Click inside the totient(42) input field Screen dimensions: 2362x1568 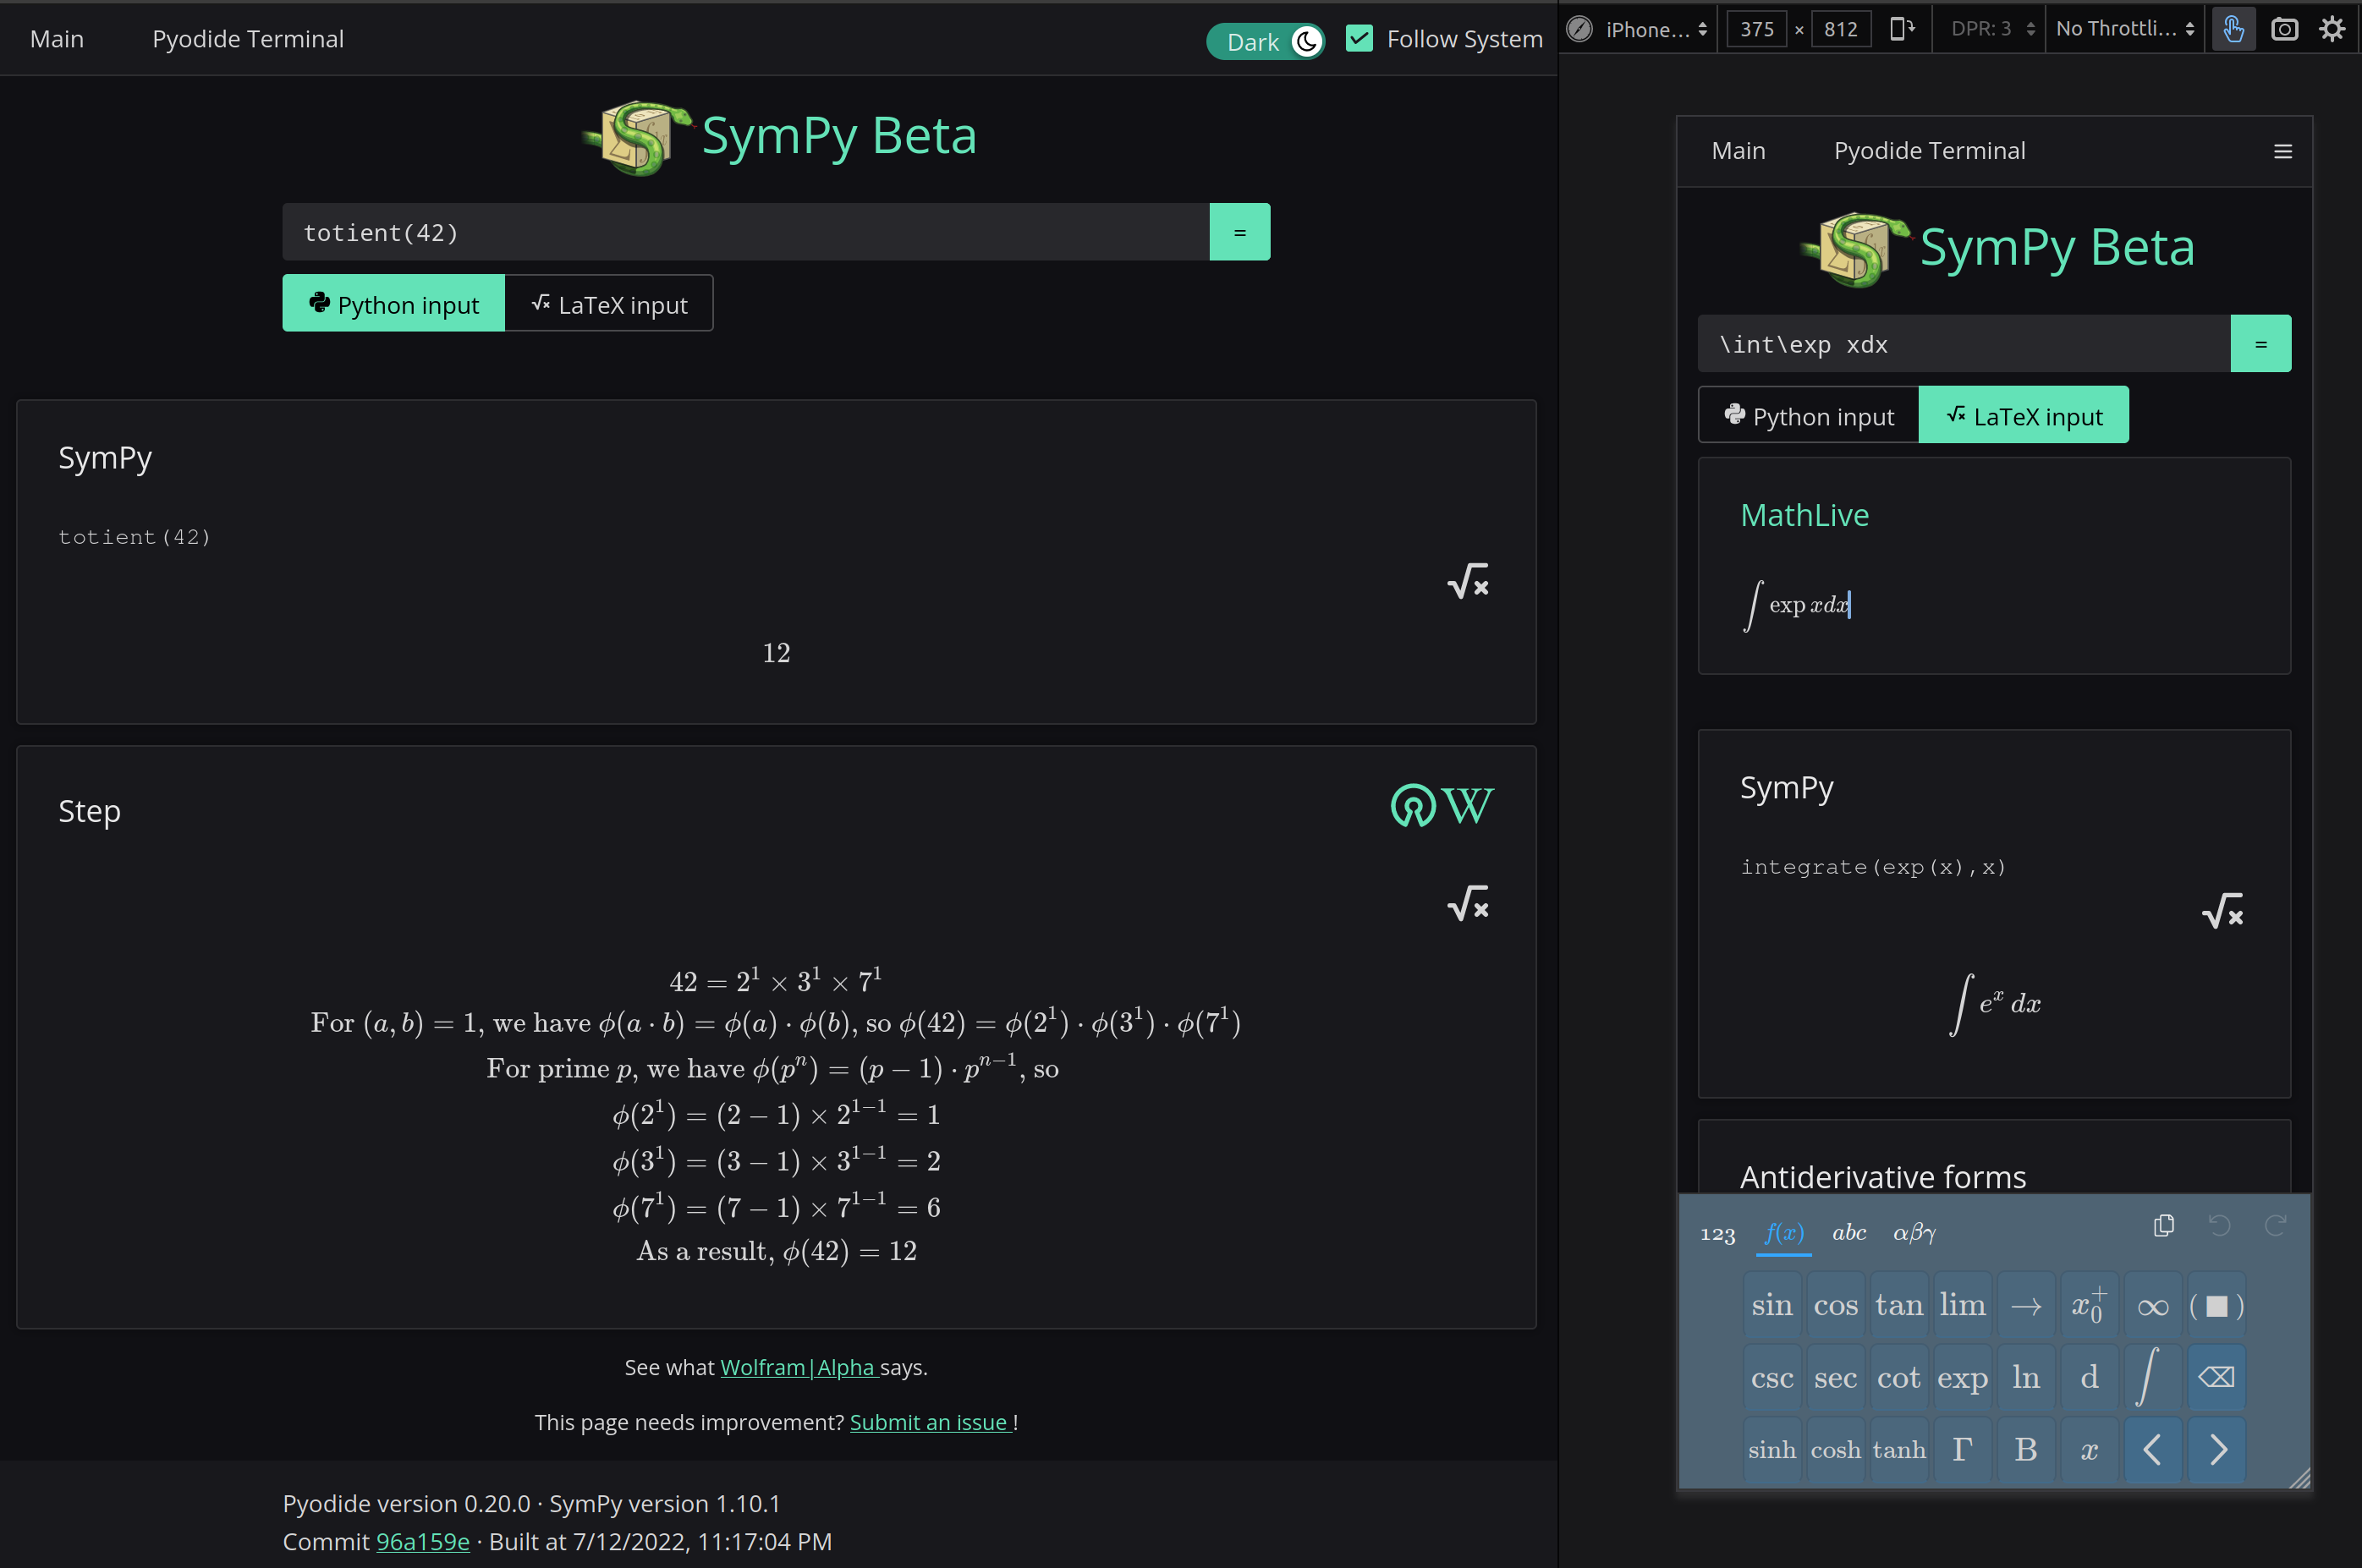(745, 231)
